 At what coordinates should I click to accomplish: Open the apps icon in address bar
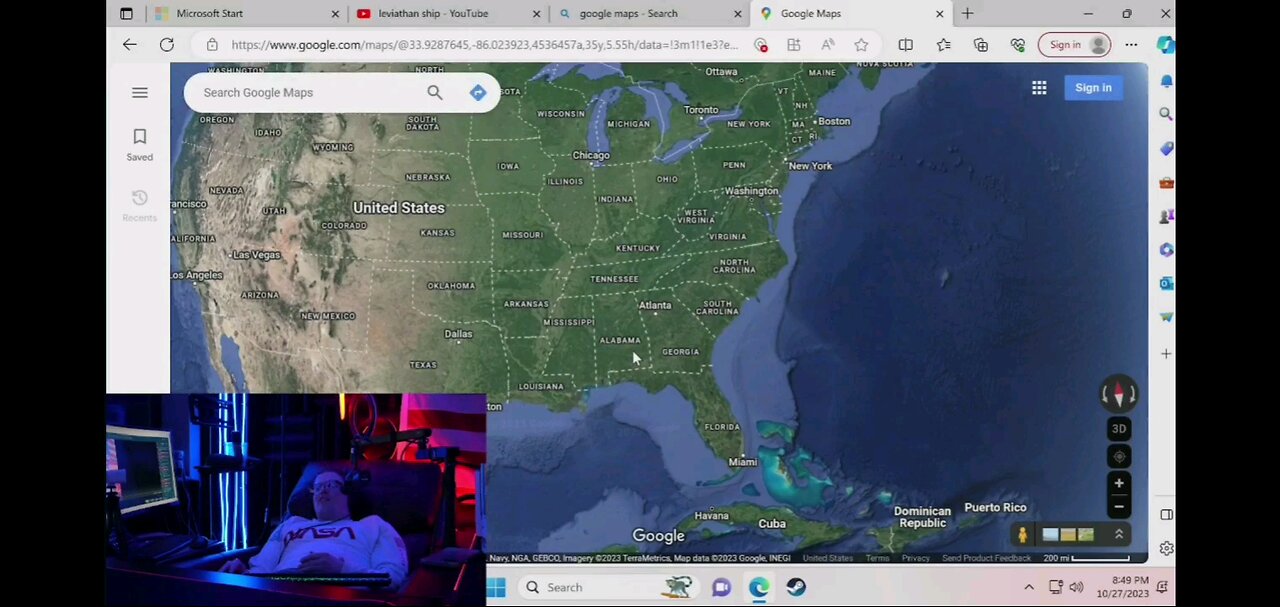point(794,45)
